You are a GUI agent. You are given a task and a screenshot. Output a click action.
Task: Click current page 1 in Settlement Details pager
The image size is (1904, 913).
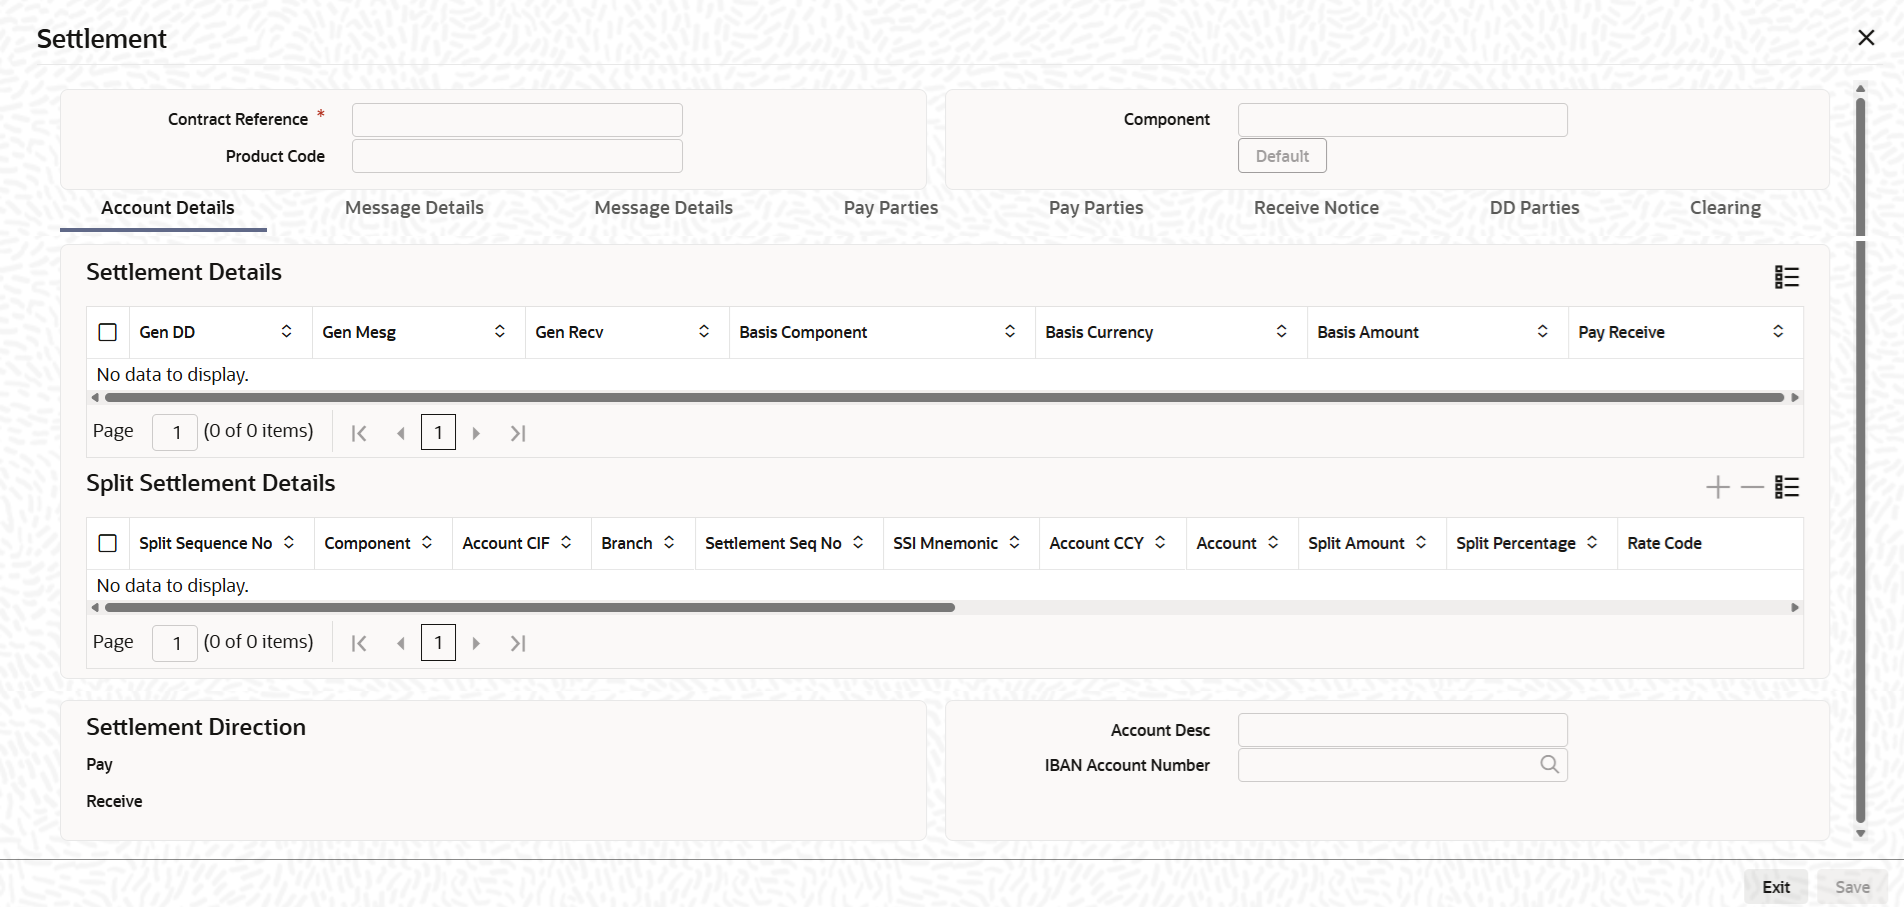click(438, 432)
